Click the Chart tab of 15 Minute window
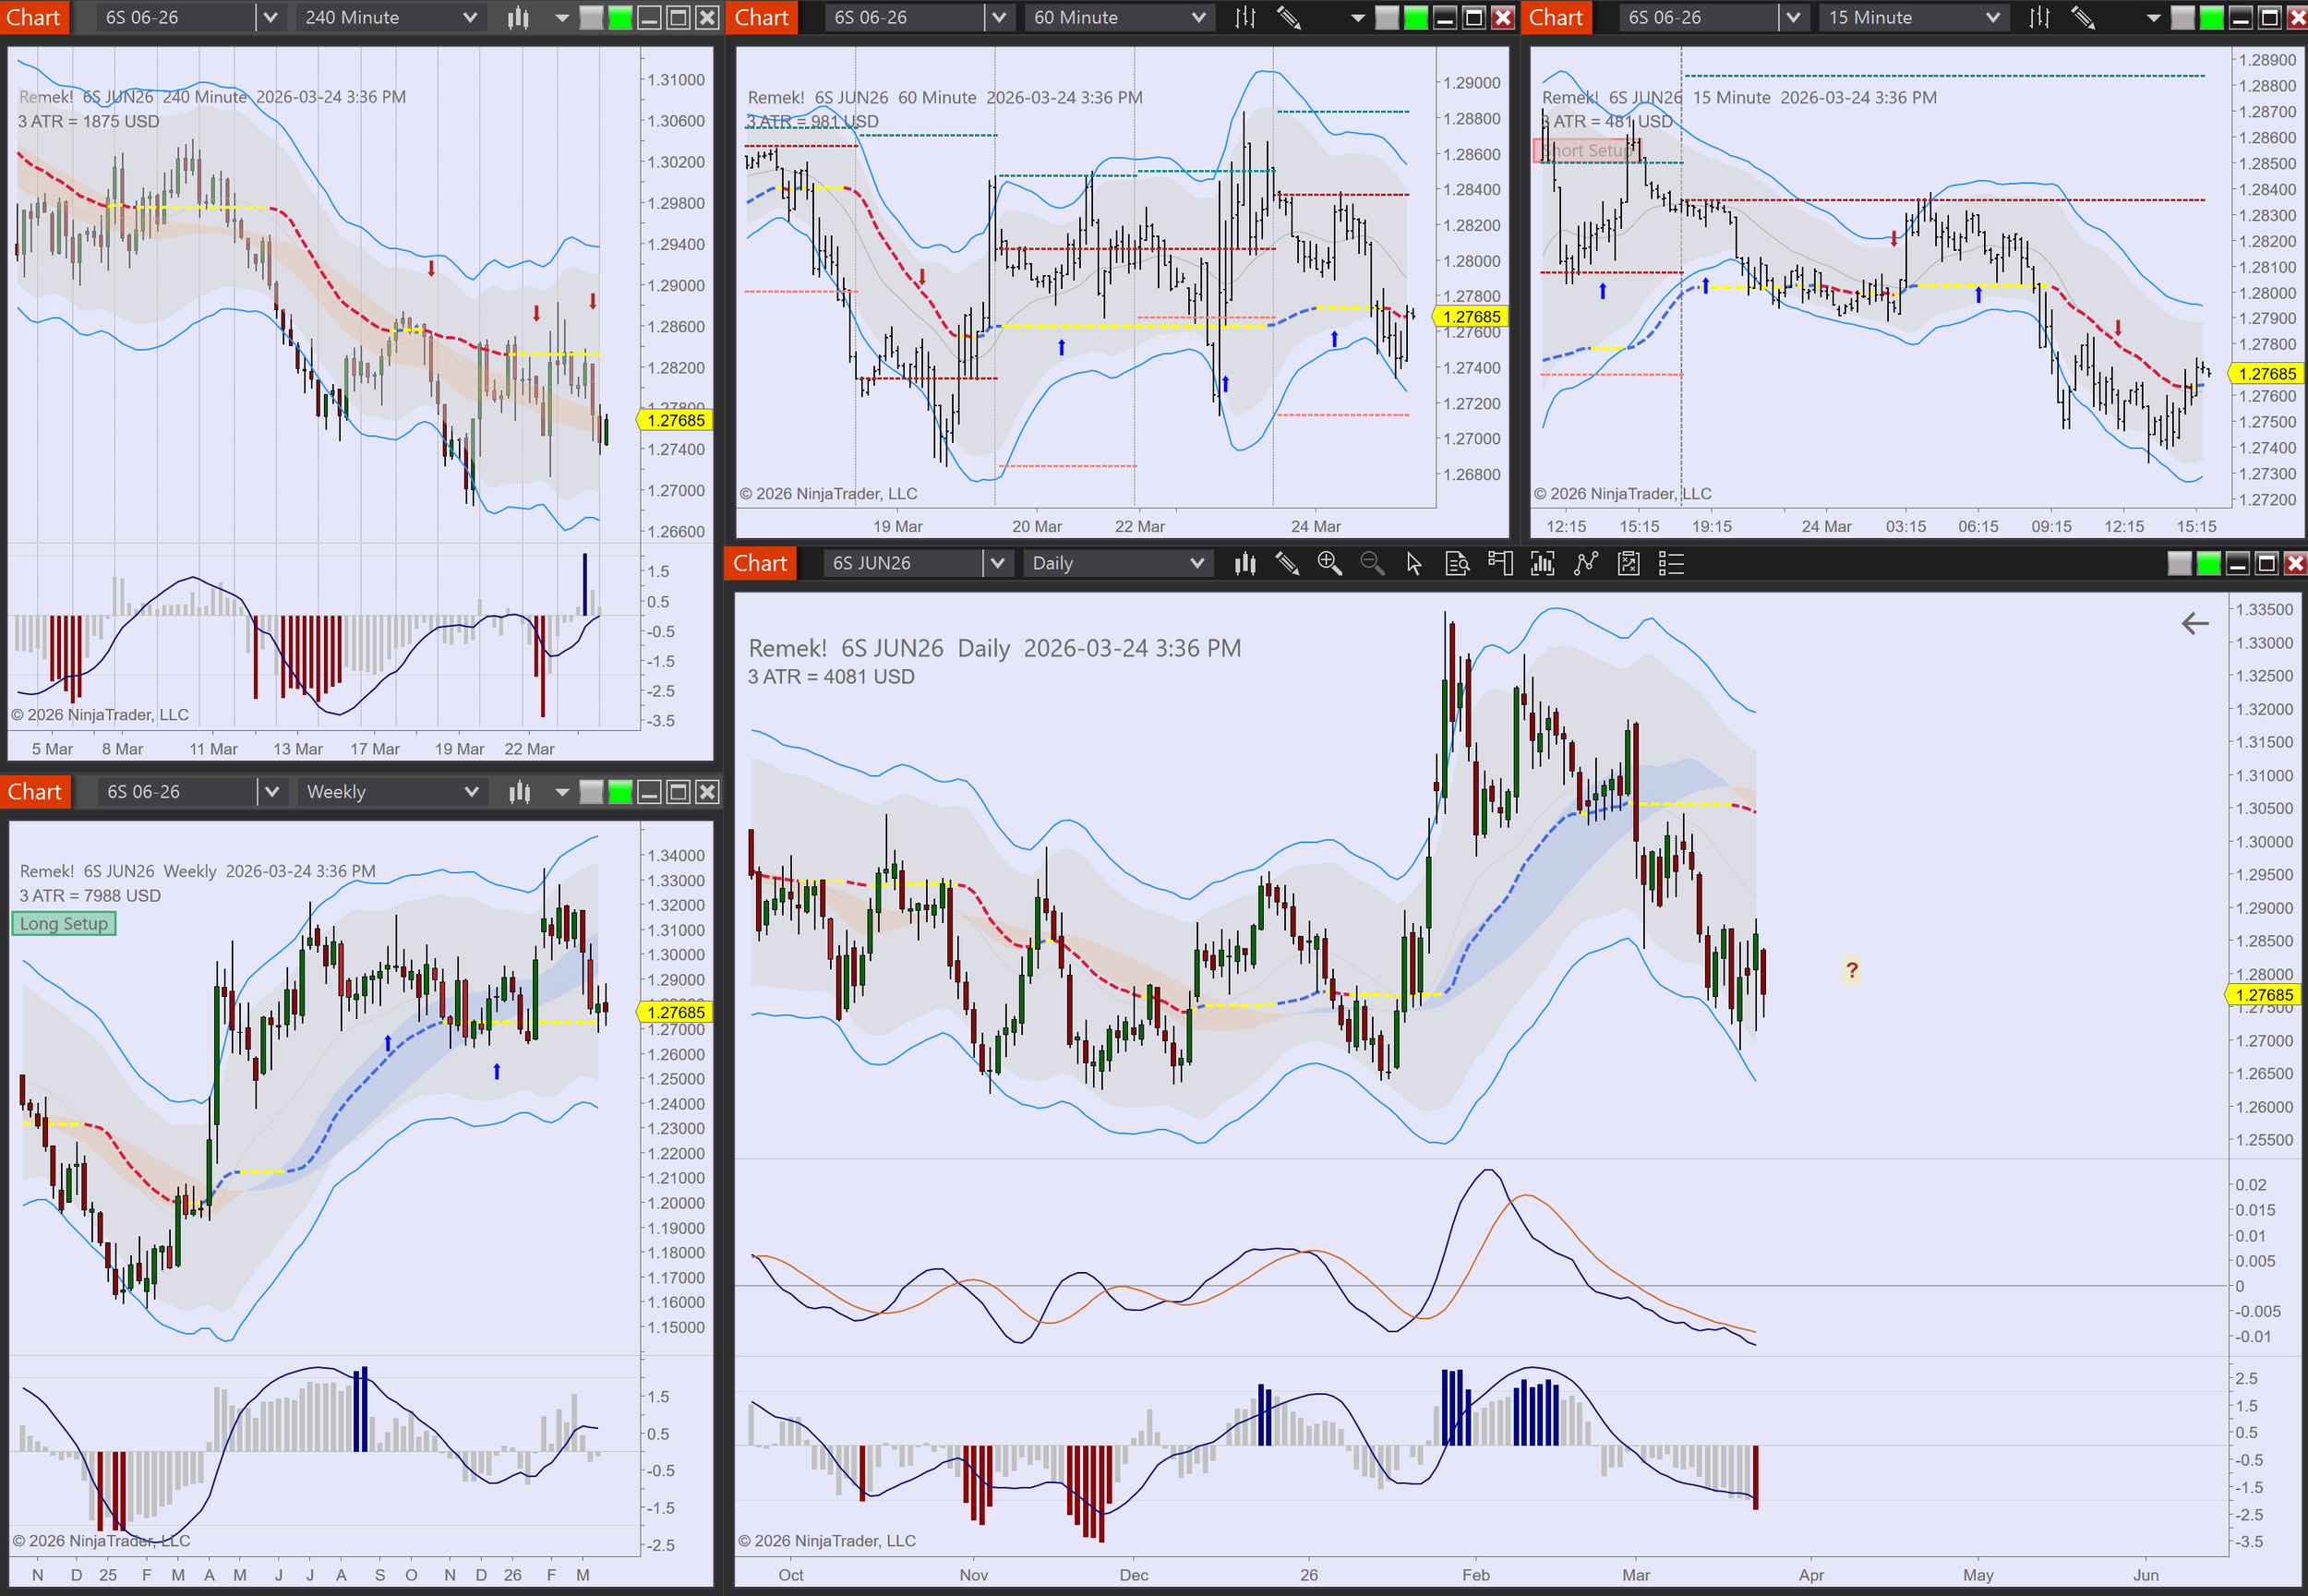2308x1596 pixels. point(1555,17)
